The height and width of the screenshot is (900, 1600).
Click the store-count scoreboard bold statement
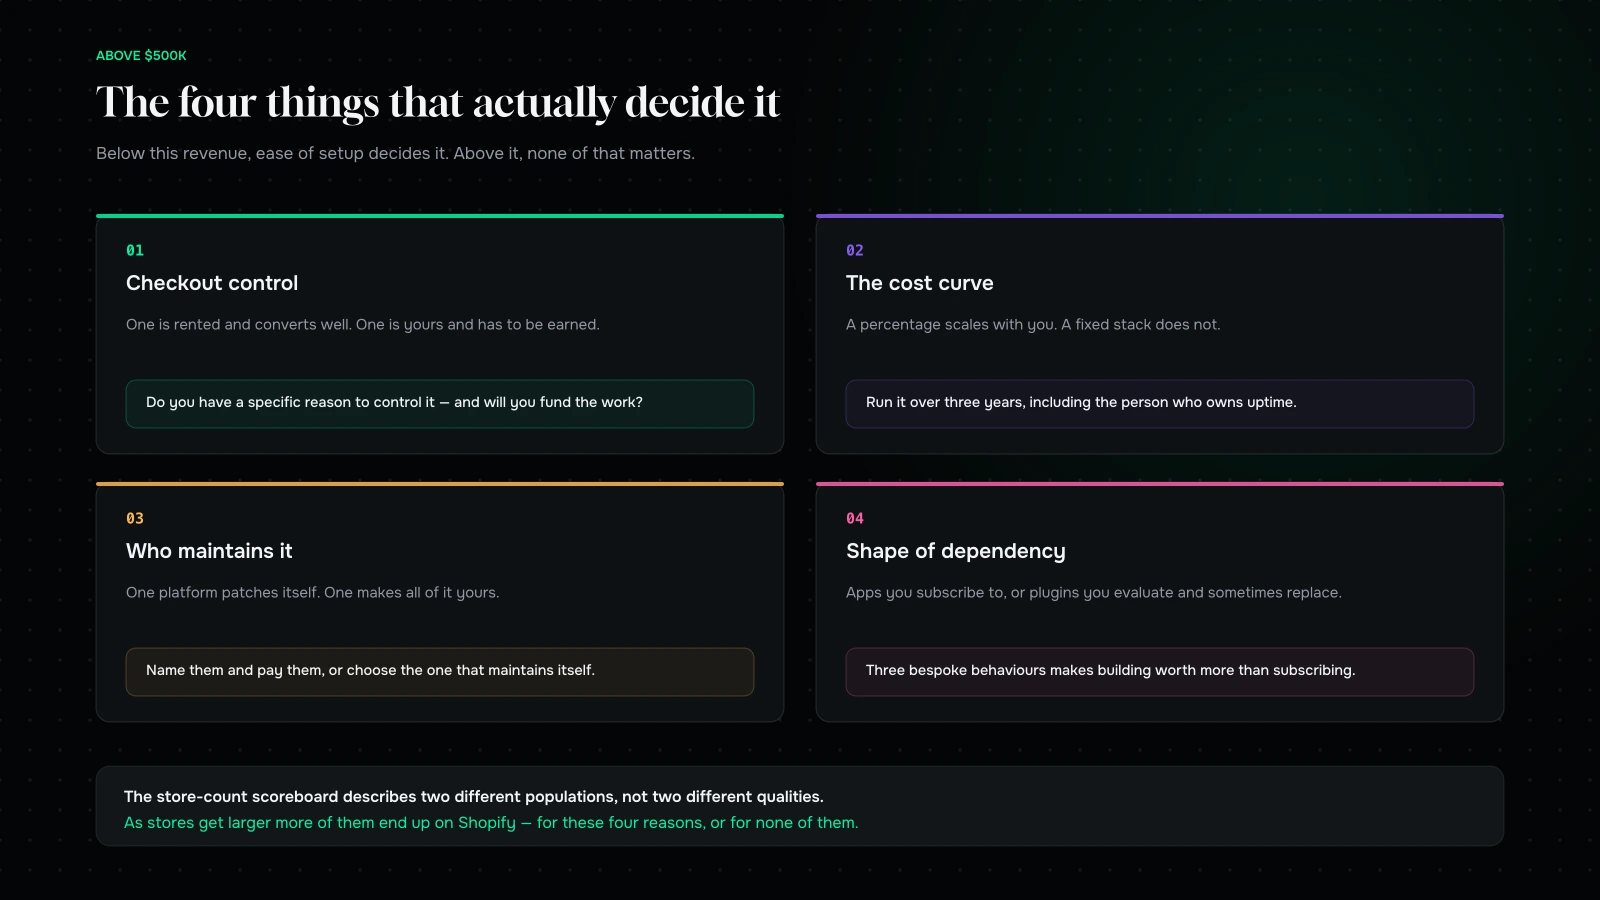[474, 797]
